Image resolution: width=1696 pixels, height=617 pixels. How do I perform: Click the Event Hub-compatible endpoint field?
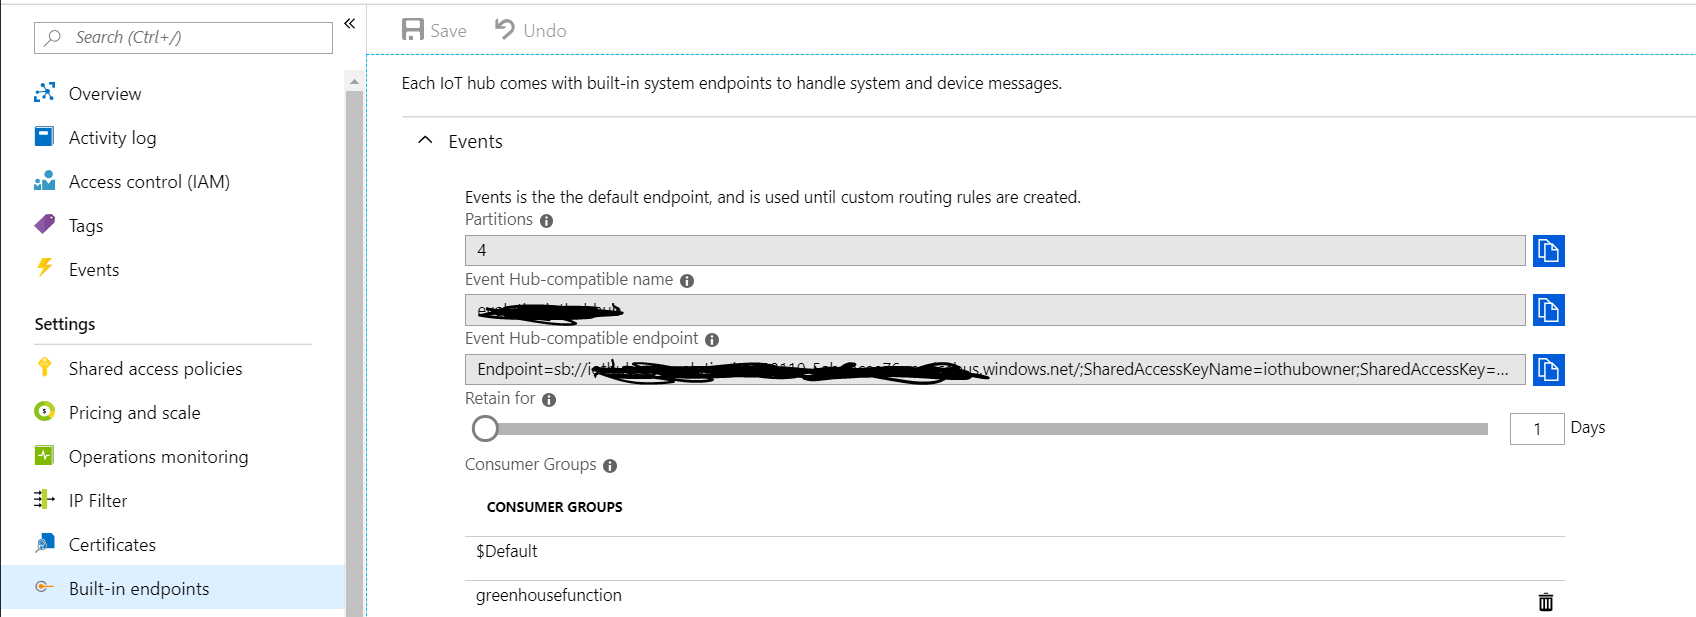[995, 369]
